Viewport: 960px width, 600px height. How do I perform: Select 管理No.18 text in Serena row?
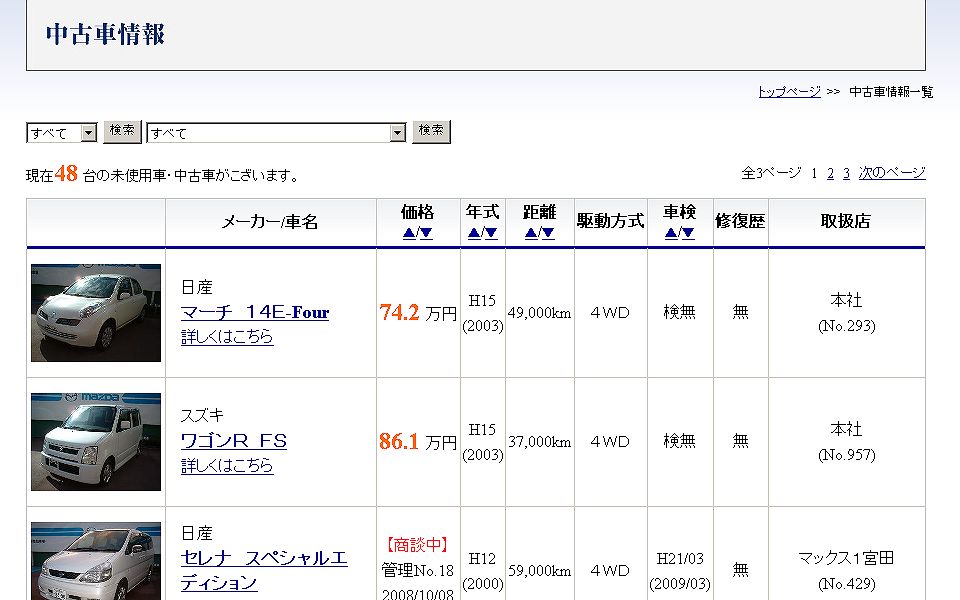pyautogui.click(x=418, y=571)
